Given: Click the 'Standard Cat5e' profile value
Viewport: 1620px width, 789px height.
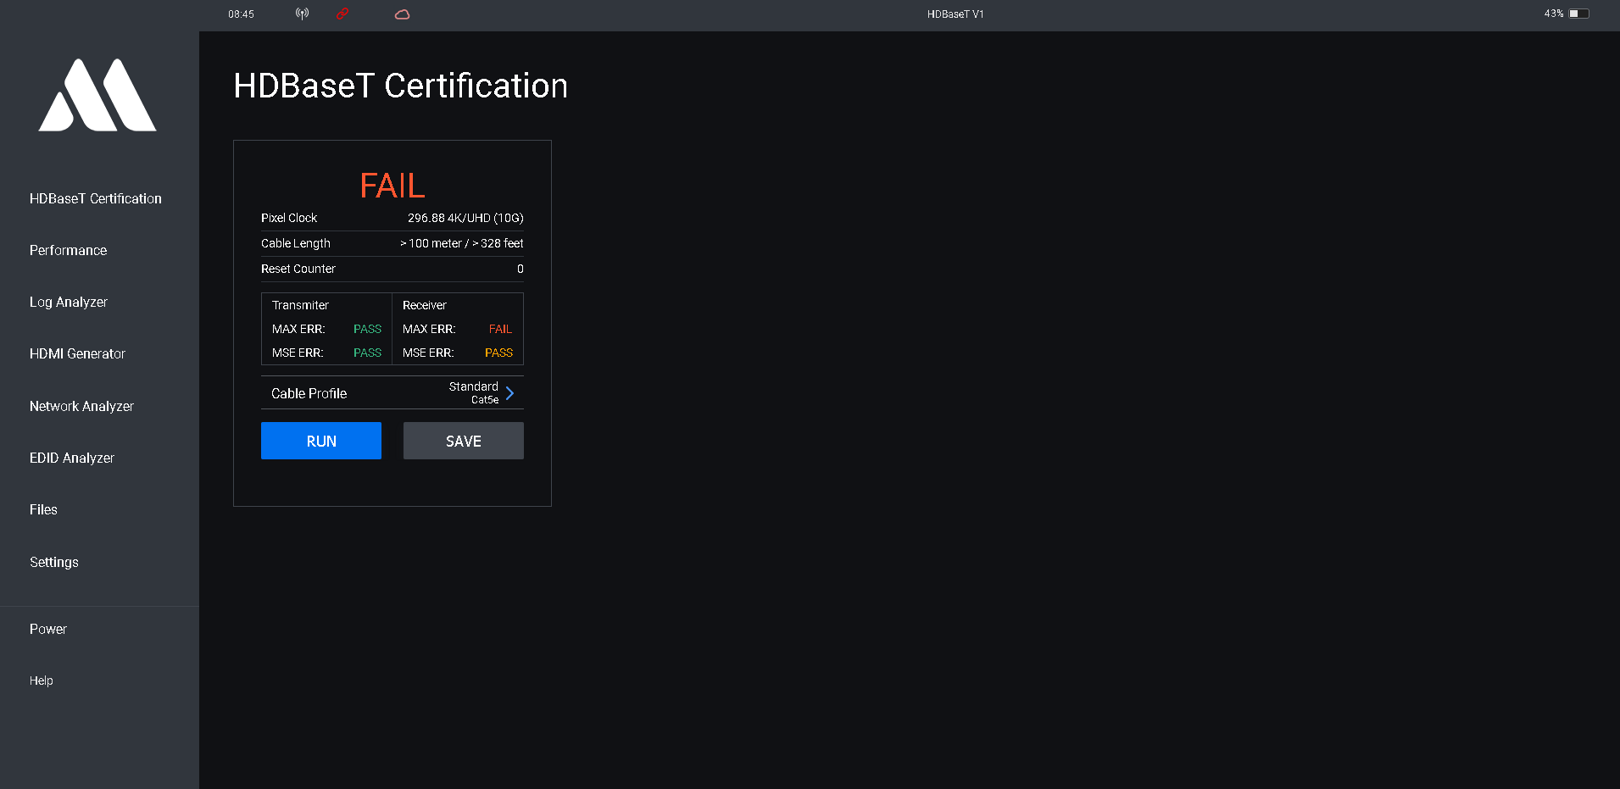Looking at the screenshot, I should 473,393.
